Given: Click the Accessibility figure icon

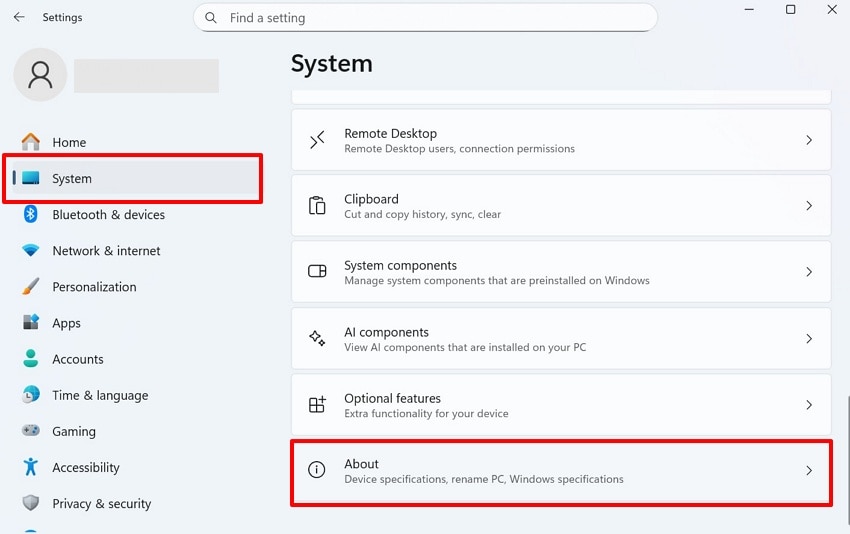Looking at the screenshot, I should coord(31,467).
